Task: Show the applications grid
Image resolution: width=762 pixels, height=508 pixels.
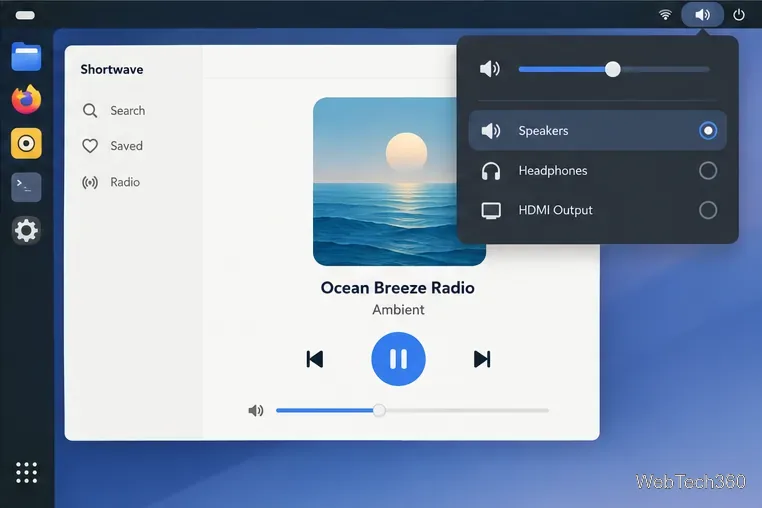Action: click(26, 473)
